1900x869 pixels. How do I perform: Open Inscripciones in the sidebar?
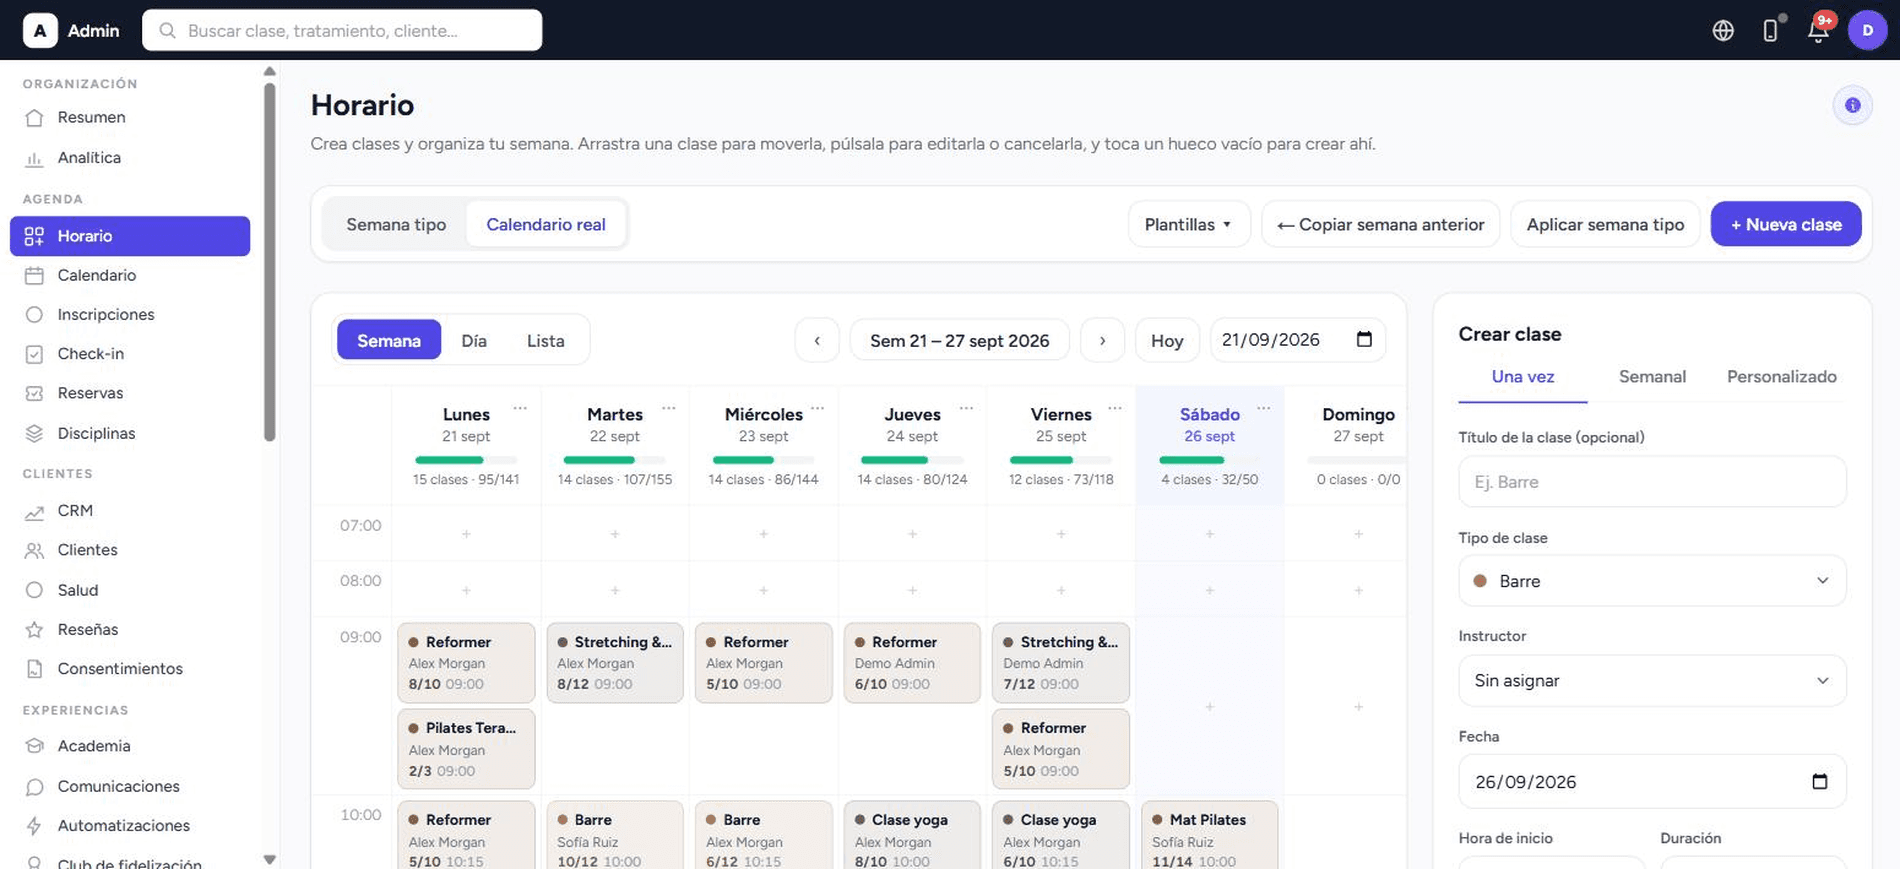(x=130, y=314)
